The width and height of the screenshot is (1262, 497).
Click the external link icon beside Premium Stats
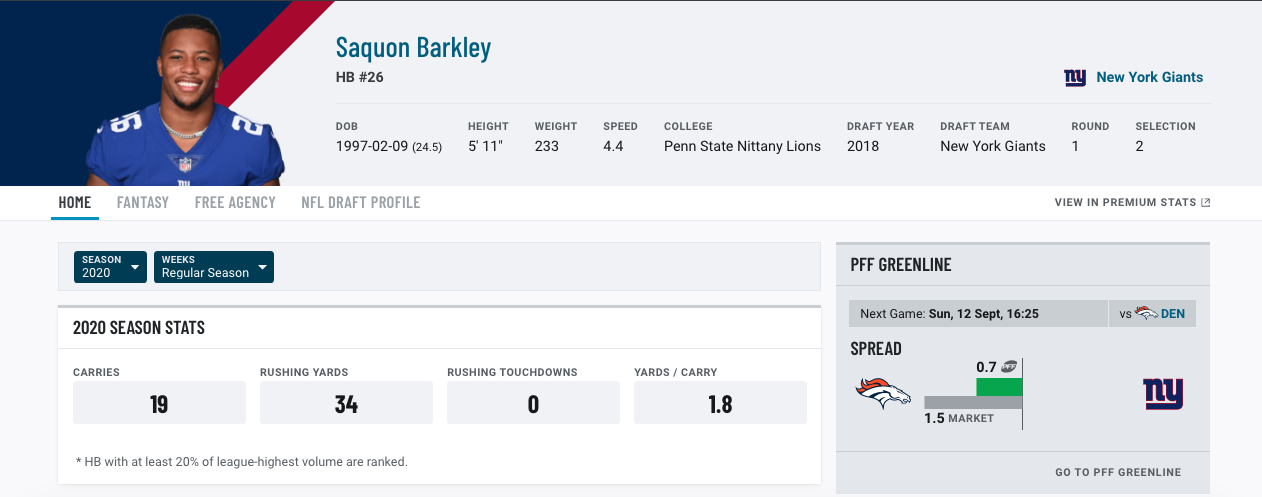1206,203
